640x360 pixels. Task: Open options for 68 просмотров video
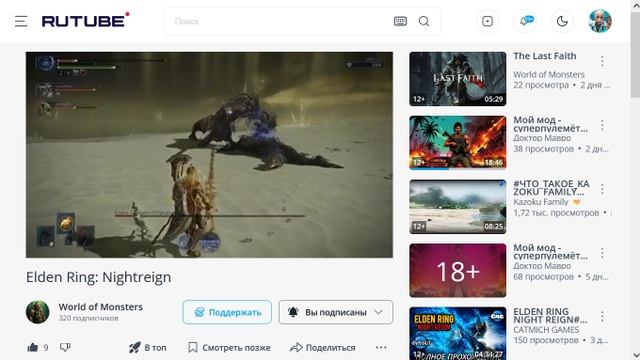click(x=602, y=253)
